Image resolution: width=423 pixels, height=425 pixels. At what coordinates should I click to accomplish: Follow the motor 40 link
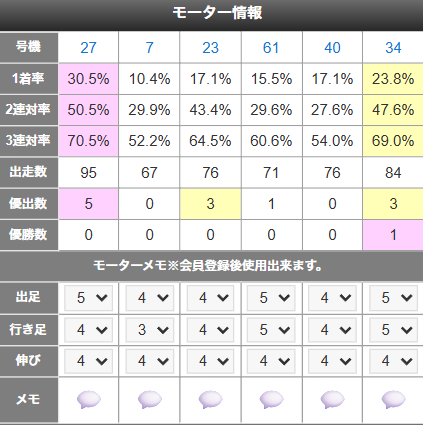pyautogui.click(x=332, y=48)
